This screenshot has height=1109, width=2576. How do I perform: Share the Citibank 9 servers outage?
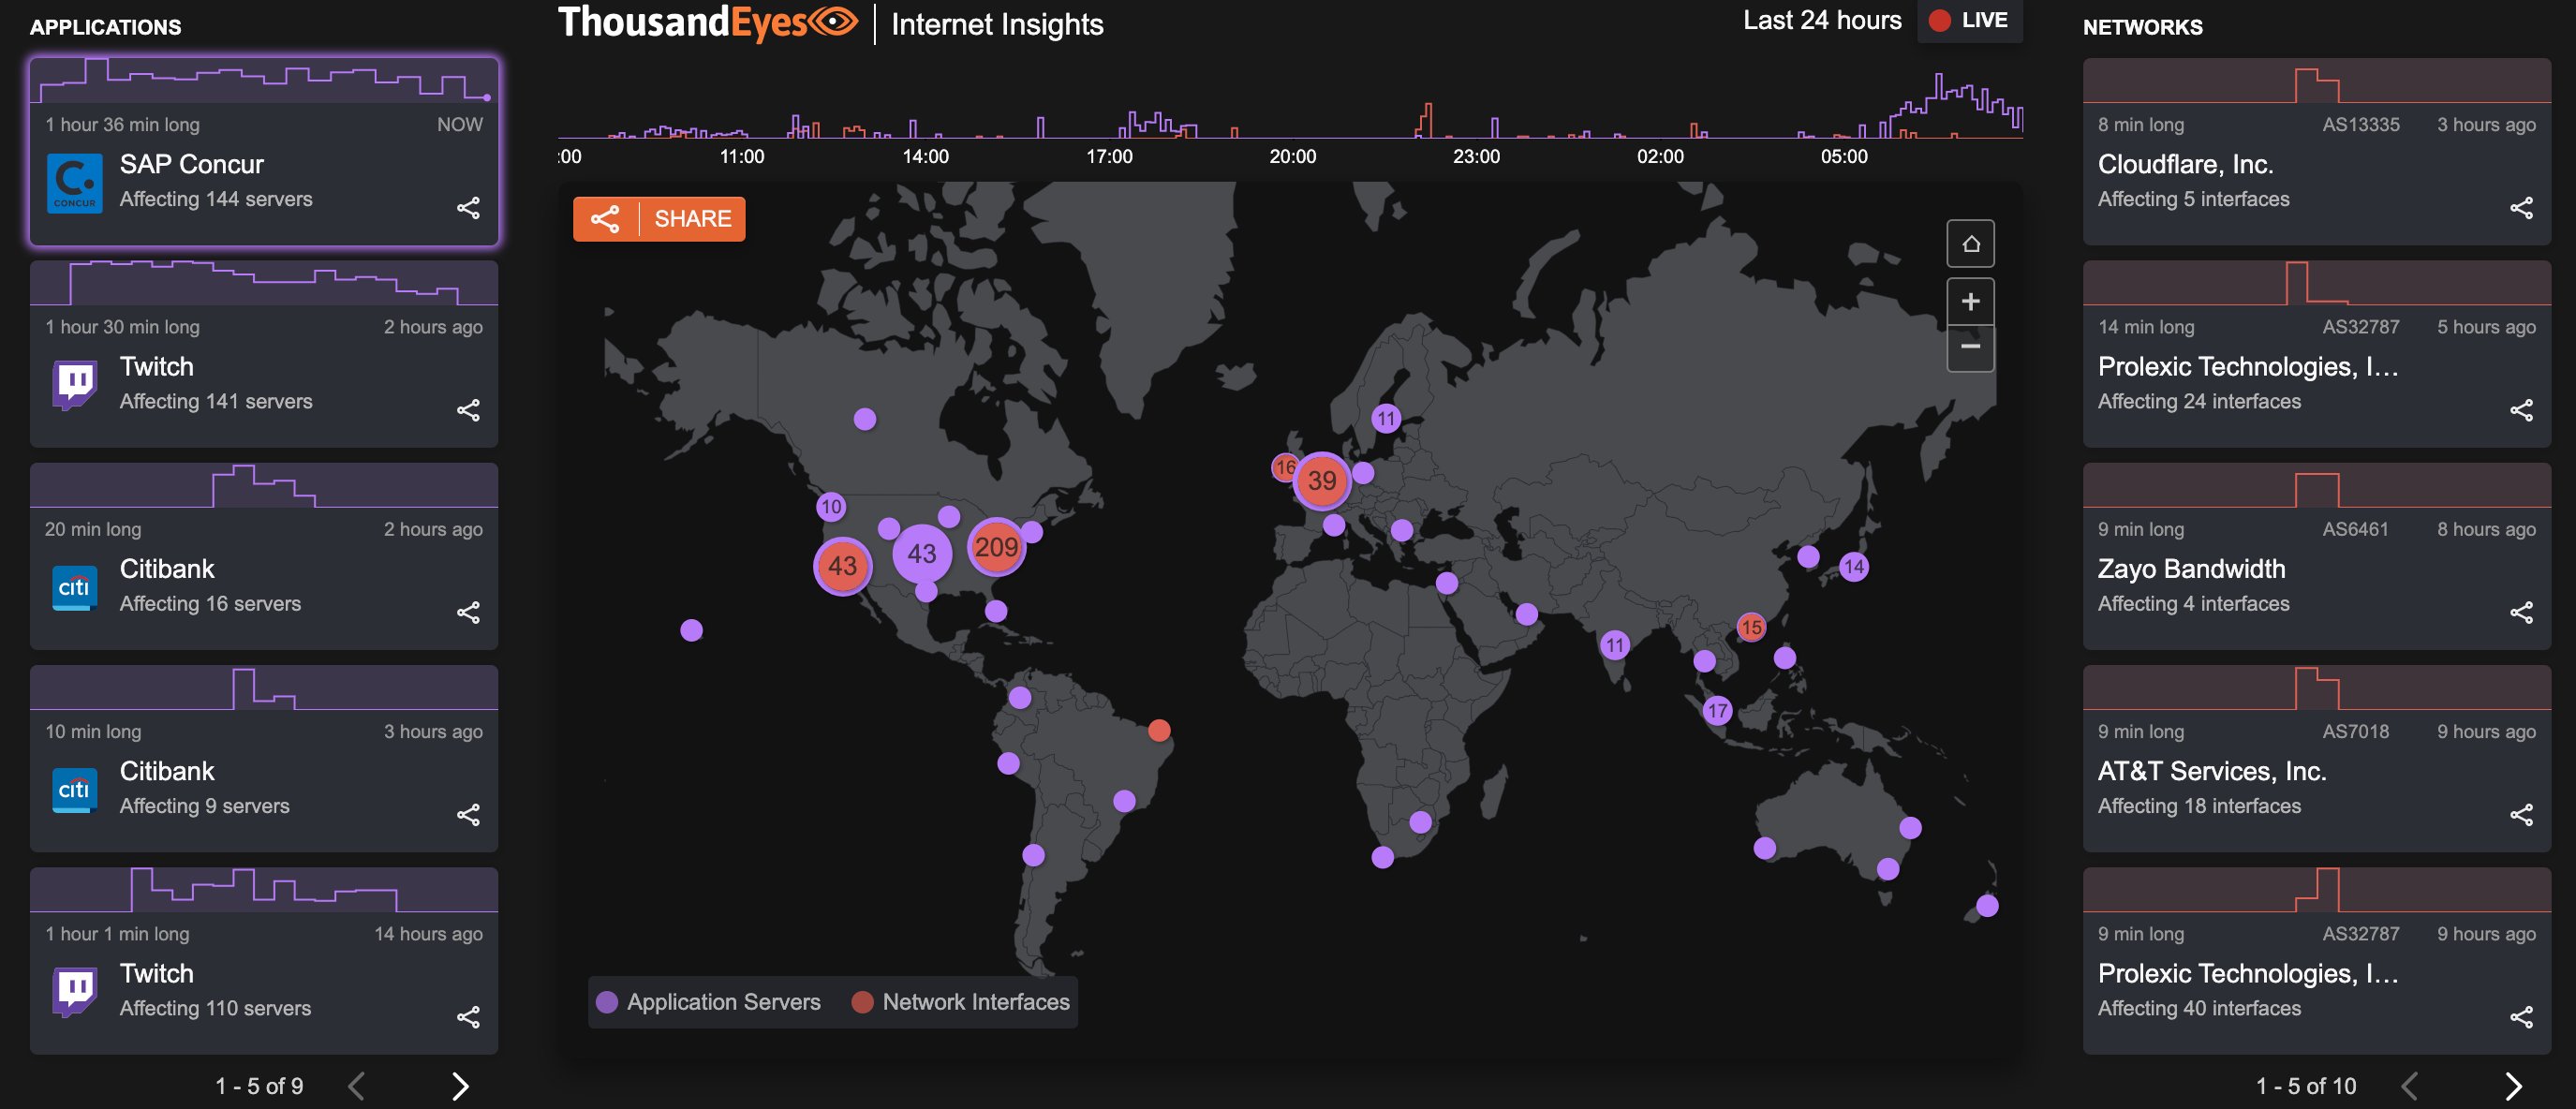pos(468,815)
